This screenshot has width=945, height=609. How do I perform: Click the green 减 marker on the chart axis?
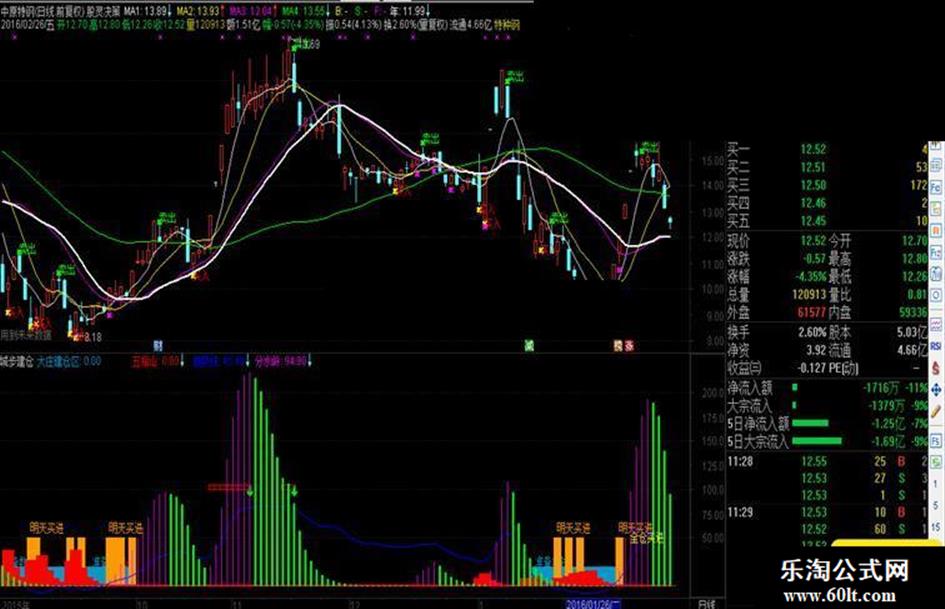coord(529,346)
